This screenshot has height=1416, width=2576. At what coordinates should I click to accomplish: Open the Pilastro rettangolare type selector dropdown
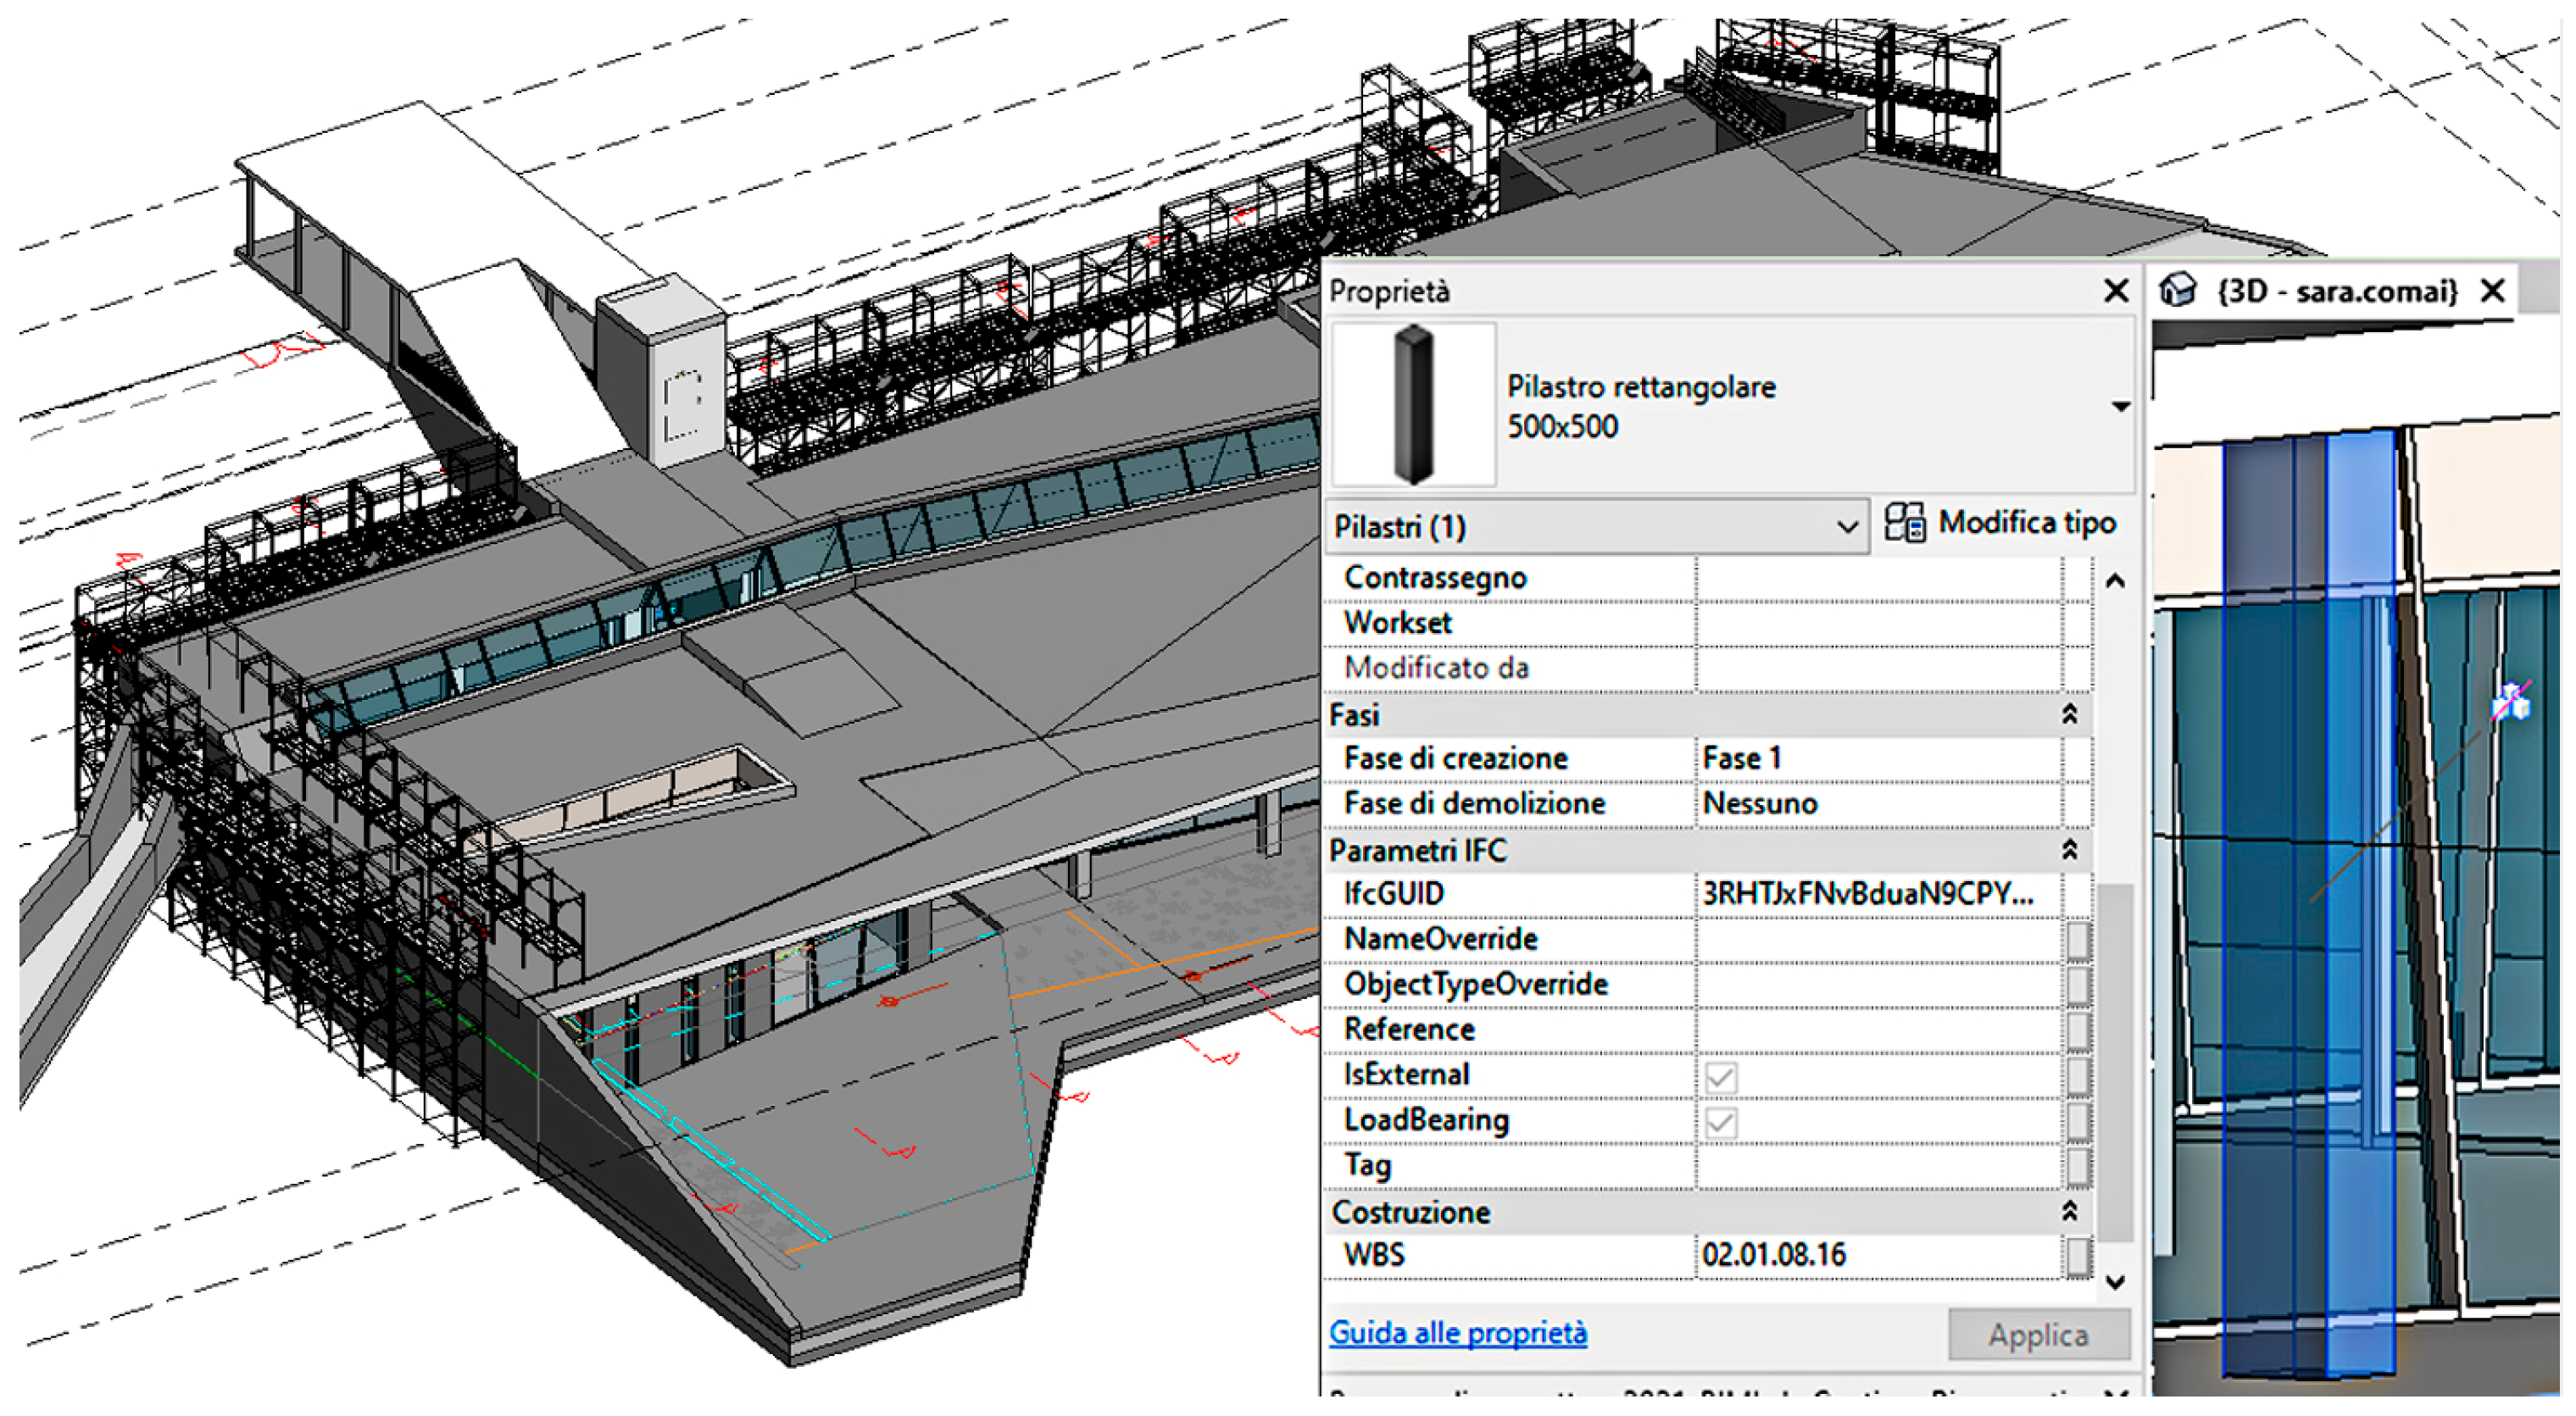[x=2120, y=406]
